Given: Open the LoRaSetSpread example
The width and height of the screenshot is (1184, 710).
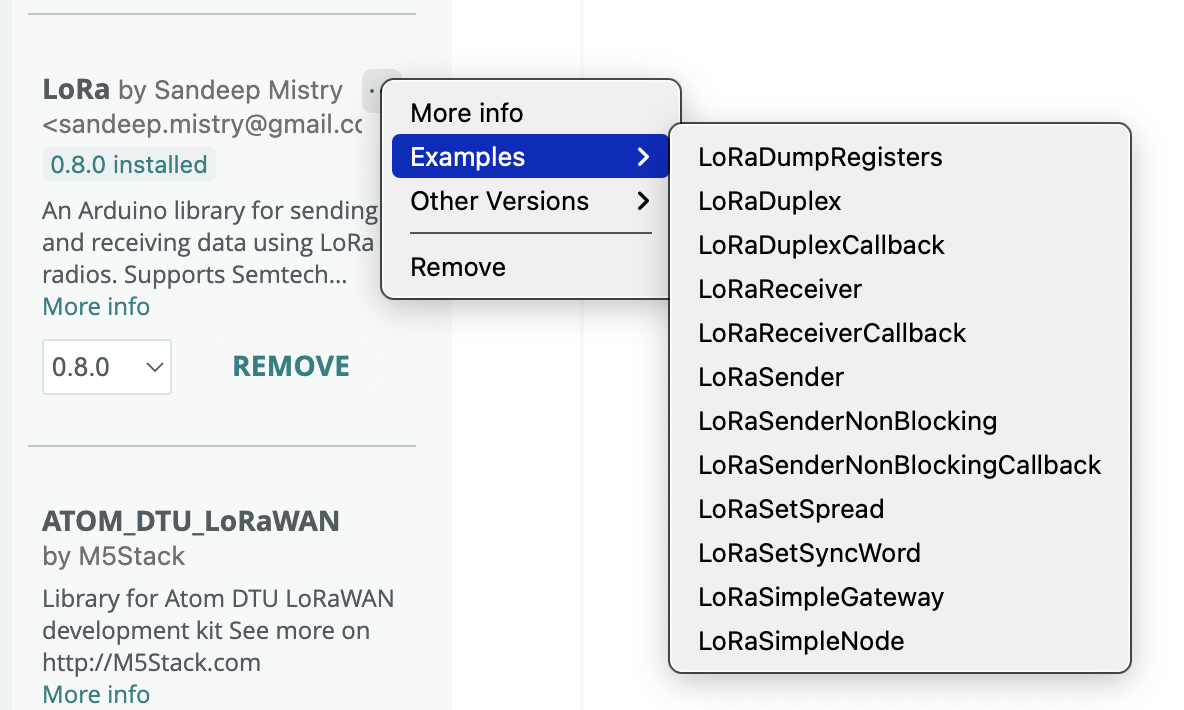Looking at the screenshot, I should tap(899, 509).
